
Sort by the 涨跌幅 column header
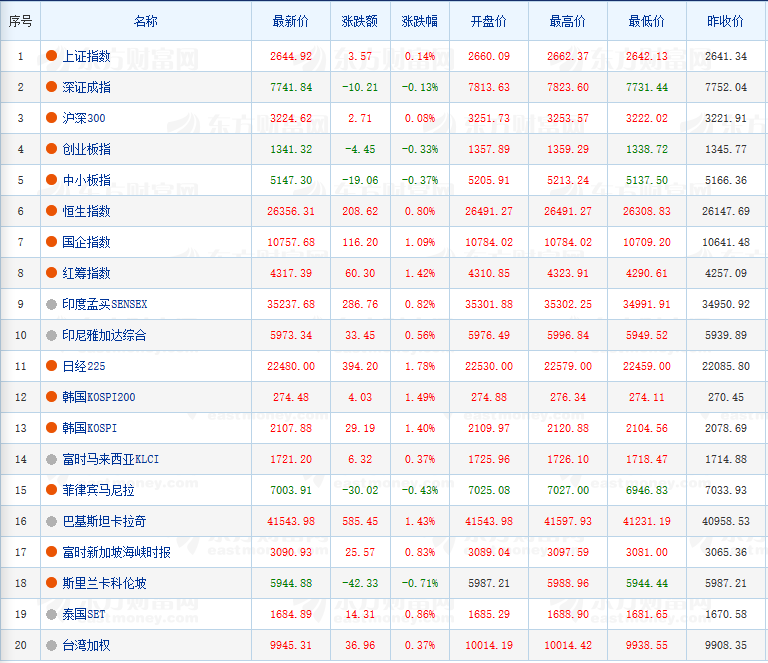coord(420,21)
